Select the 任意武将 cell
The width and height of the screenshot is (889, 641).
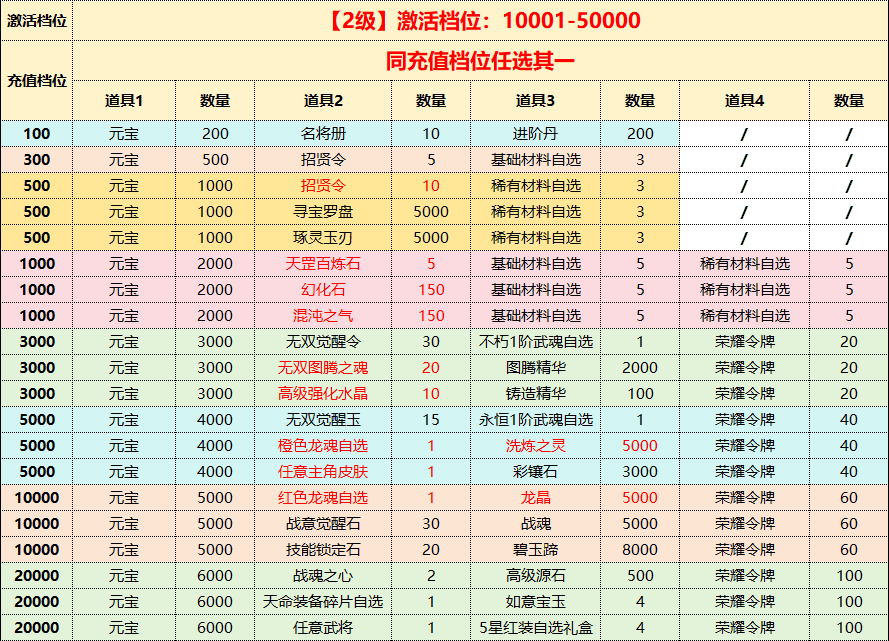click(x=323, y=628)
